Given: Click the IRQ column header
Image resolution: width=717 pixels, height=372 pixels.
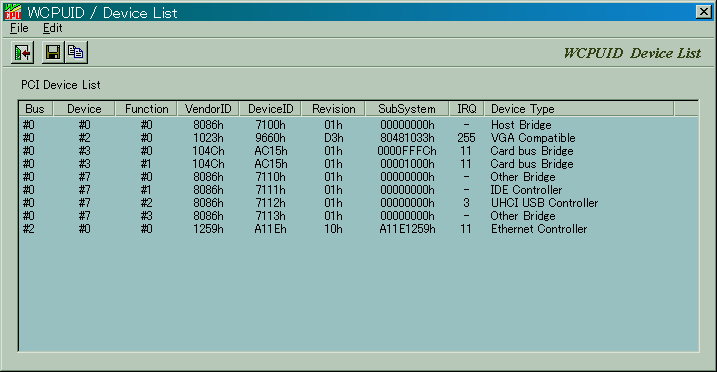Looking at the screenshot, I should pos(466,109).
